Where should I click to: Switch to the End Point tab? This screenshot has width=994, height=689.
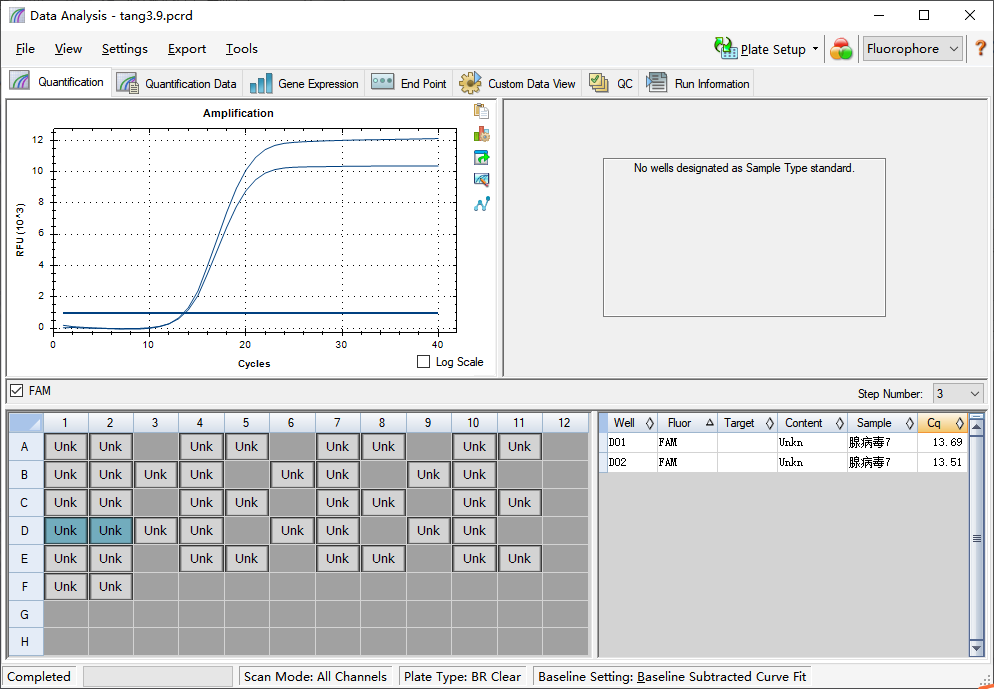coord(409,83)
